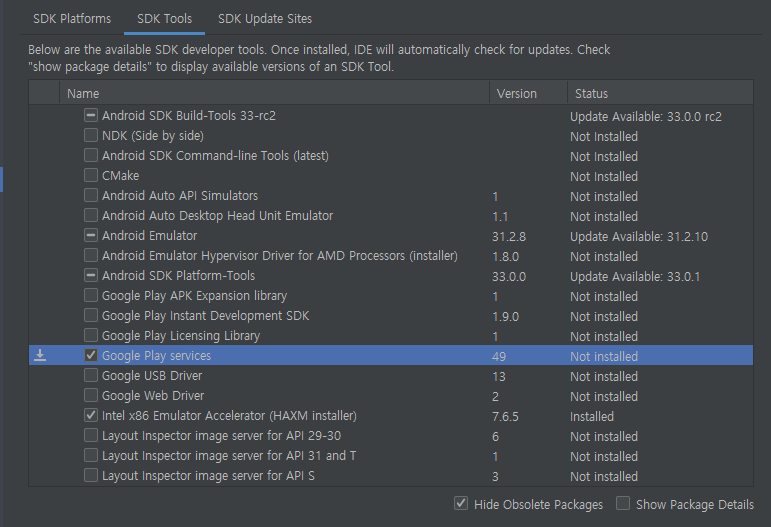Image resolution: width=771 pixels, height=527 pixels.
Task: Check Android Auto Desktop Head Unit Emulator box
Action: 90,215
